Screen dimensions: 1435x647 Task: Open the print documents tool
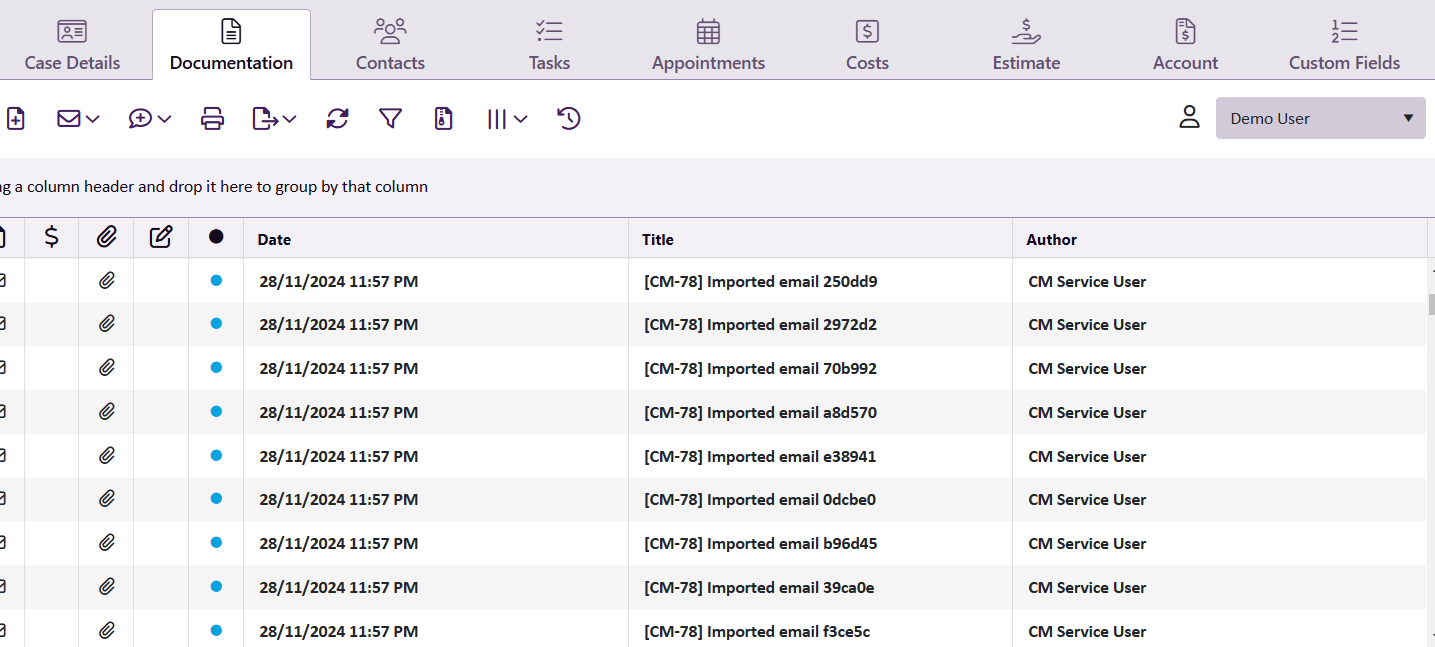tap(212, 118)
